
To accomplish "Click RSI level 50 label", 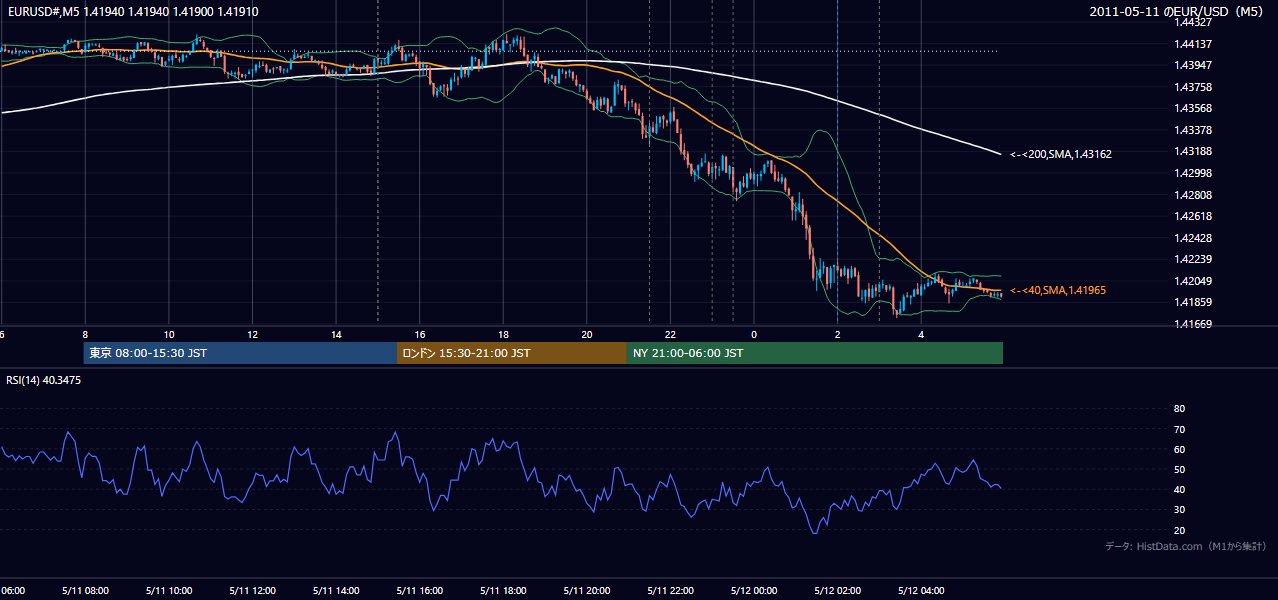I will point(1179,469).
